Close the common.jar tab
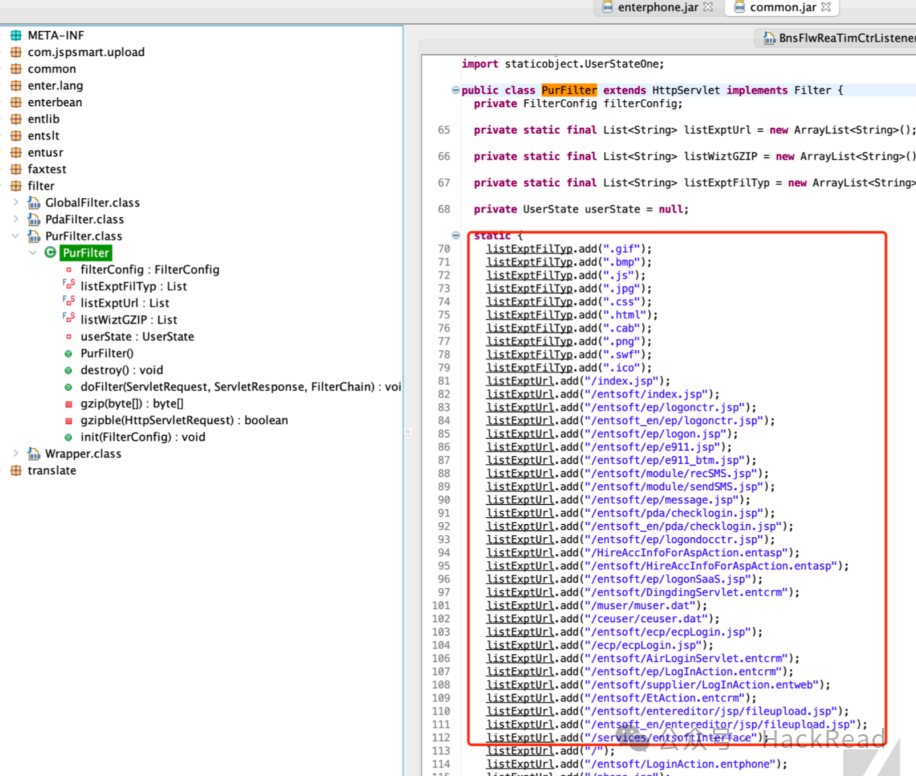Viewport: 916px width, 776px height. pos(826,7)
